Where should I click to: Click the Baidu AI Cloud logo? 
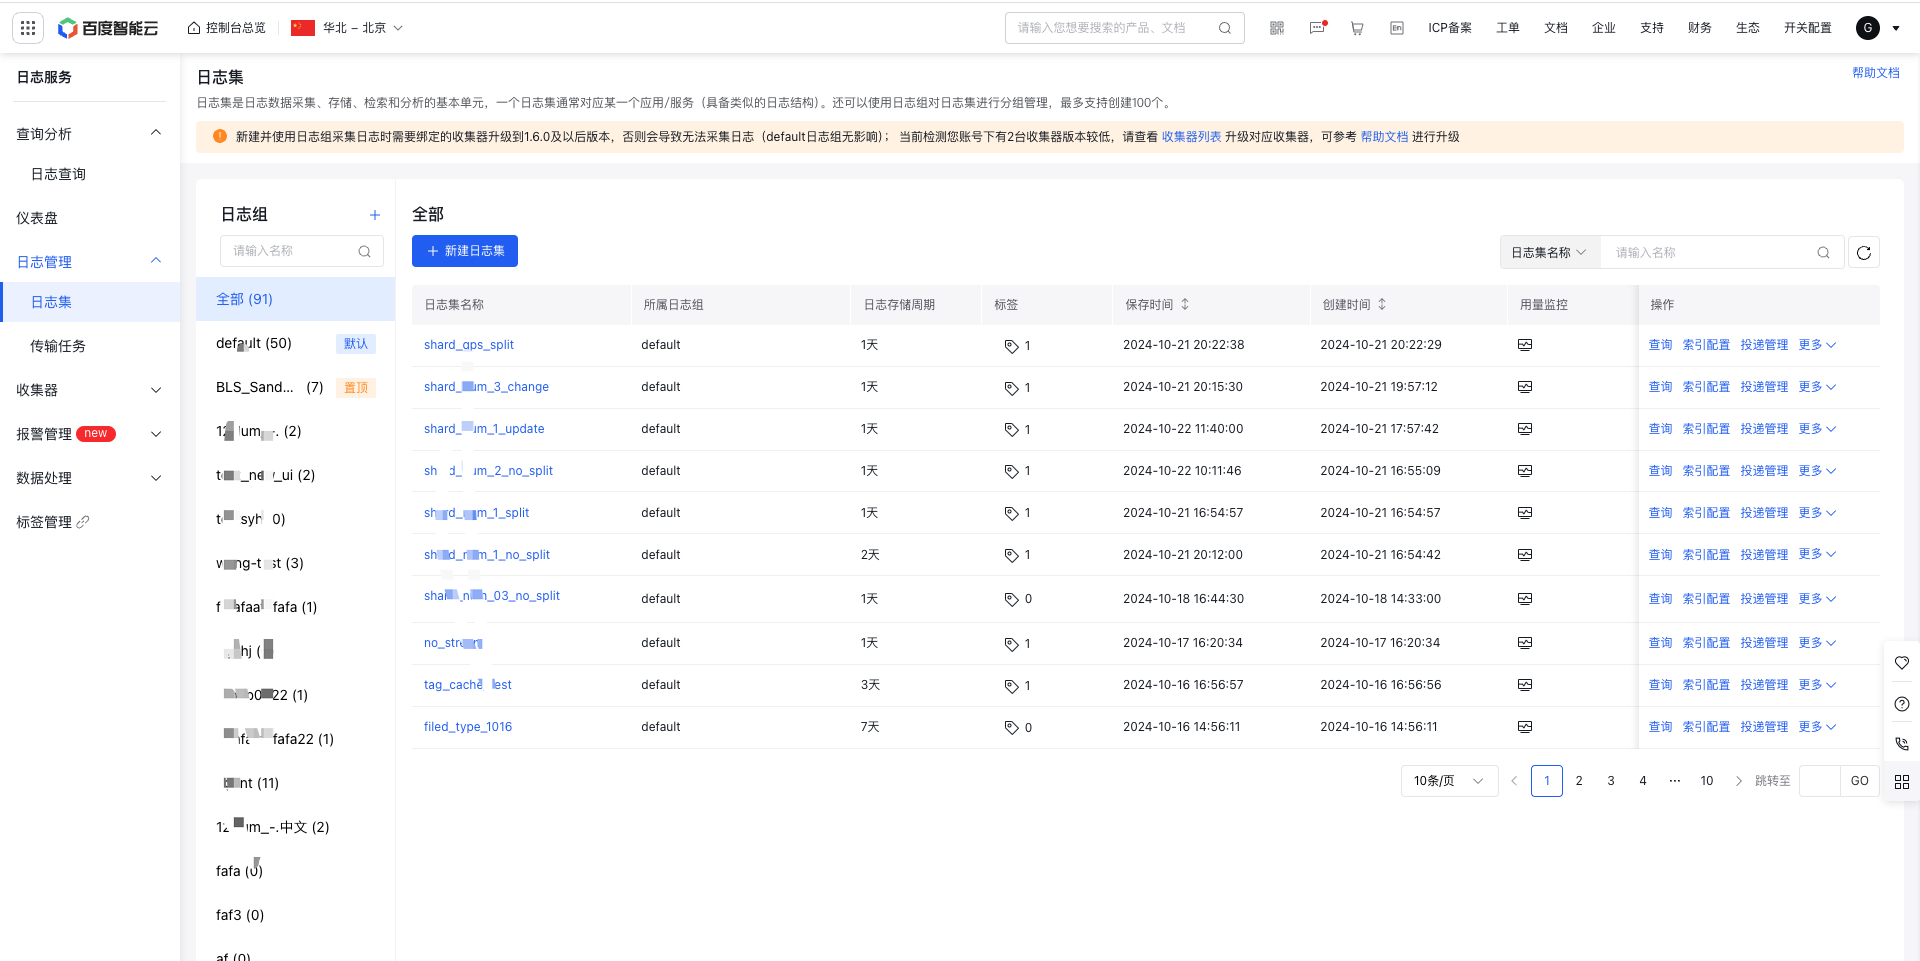pos(108,28)
